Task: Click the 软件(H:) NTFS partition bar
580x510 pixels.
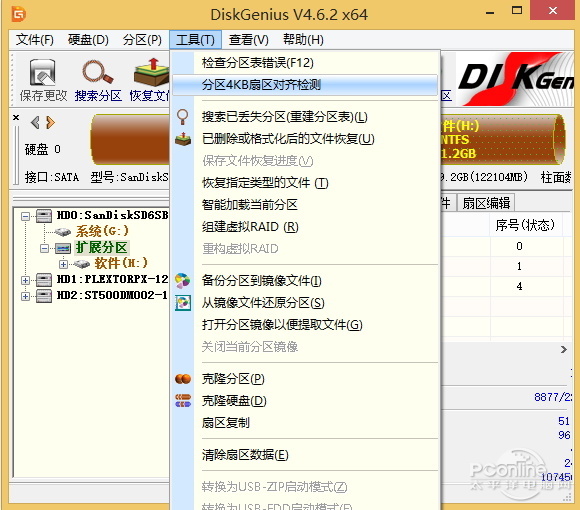Action: click(502, 139)
